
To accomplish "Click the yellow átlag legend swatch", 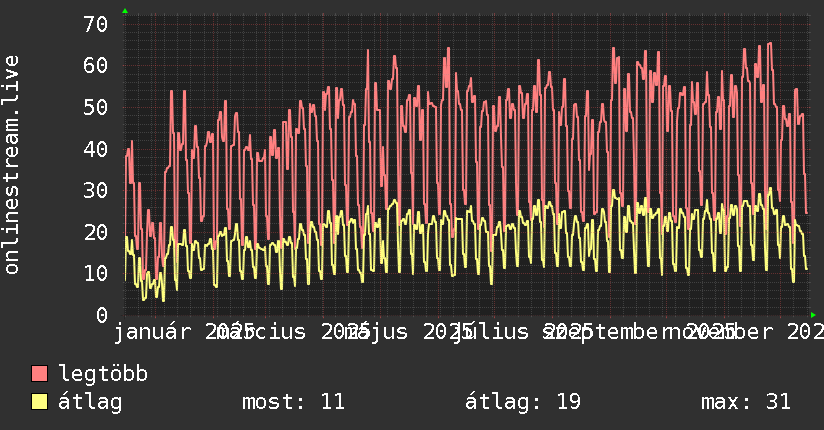I will coord(39,402).
